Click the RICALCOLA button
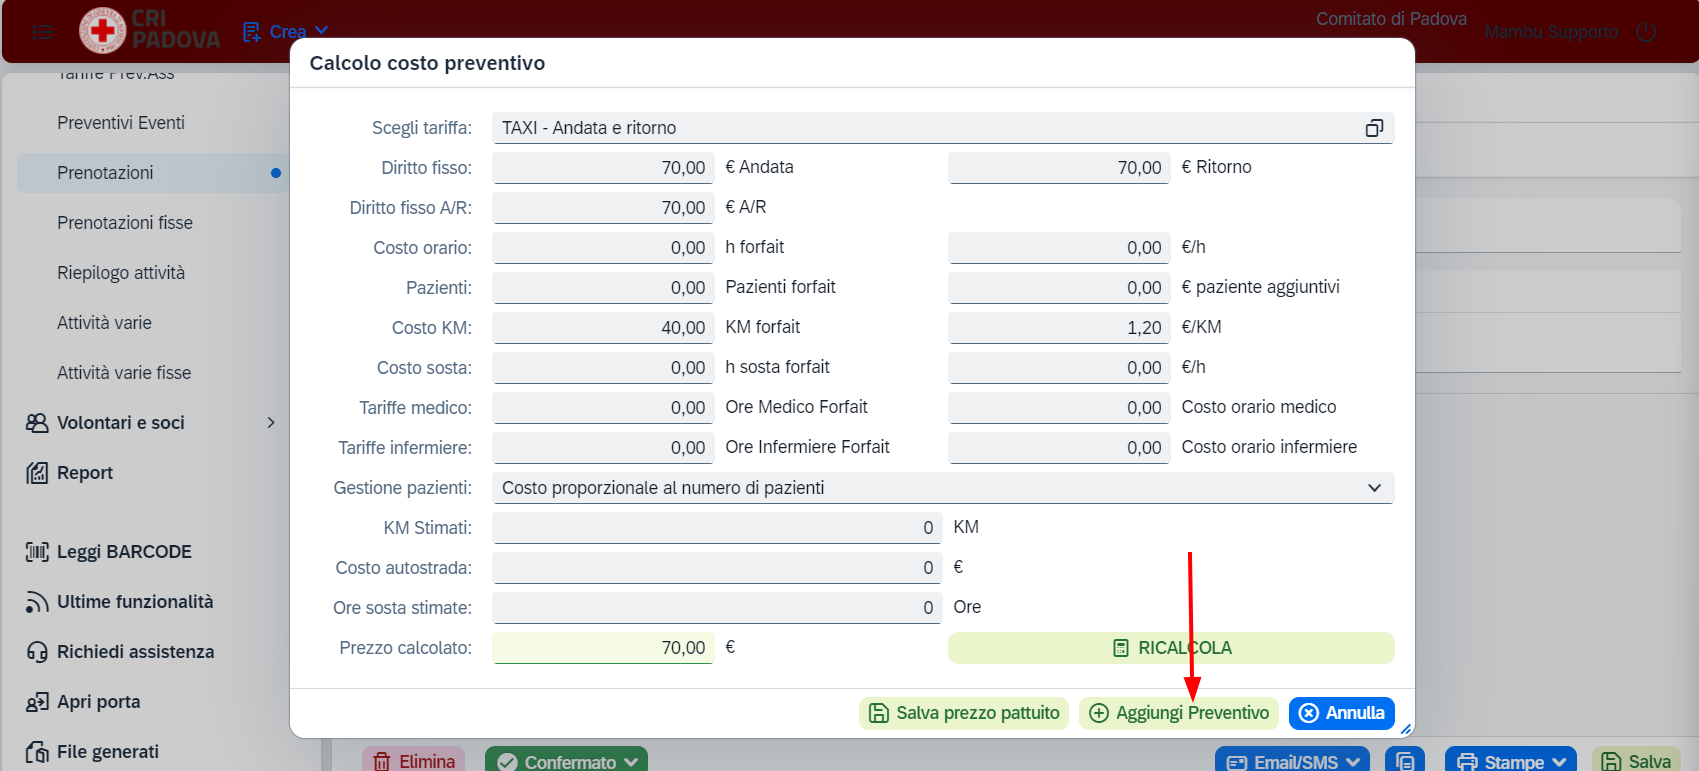 (x=1171, y=648)
